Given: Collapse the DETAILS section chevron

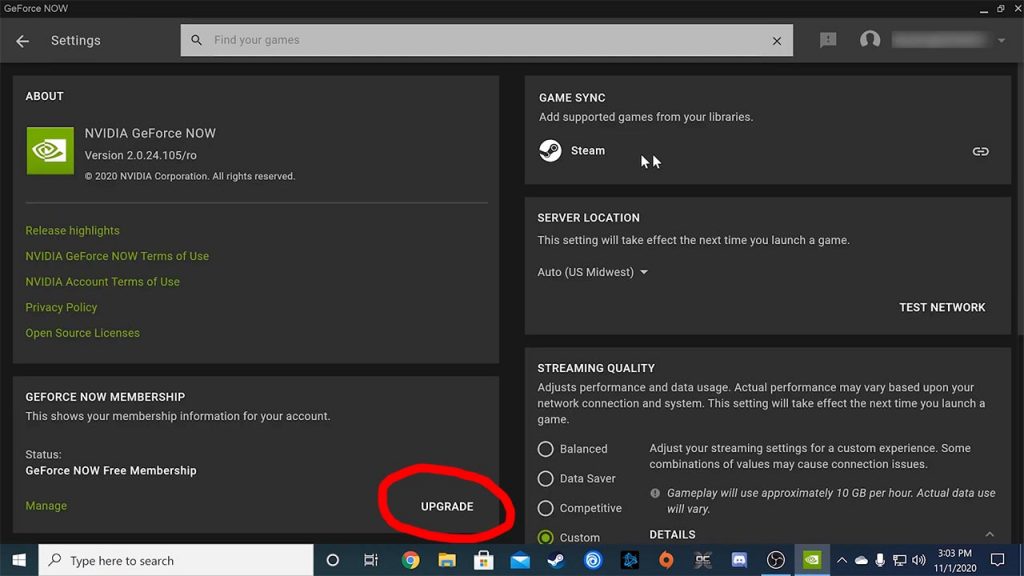Looking at the screenshot, I should pyautogui.click(x=989, y=534).
